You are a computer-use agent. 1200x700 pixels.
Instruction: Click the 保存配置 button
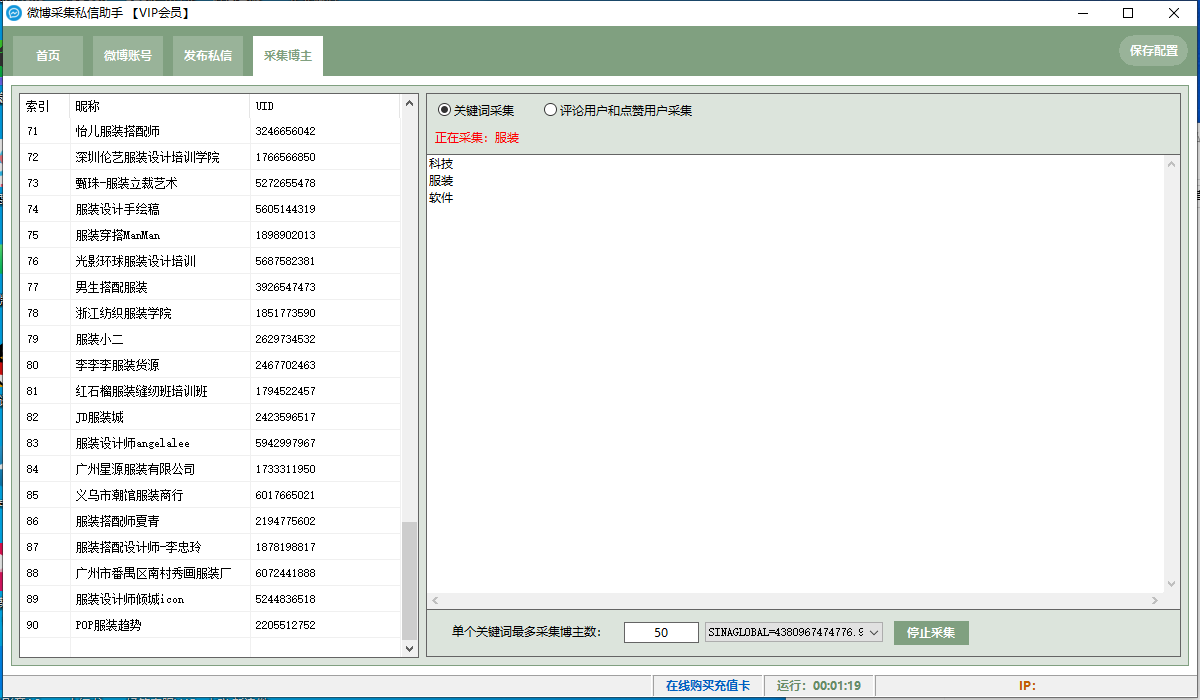pyautogui.click(x=1153, y=51)
